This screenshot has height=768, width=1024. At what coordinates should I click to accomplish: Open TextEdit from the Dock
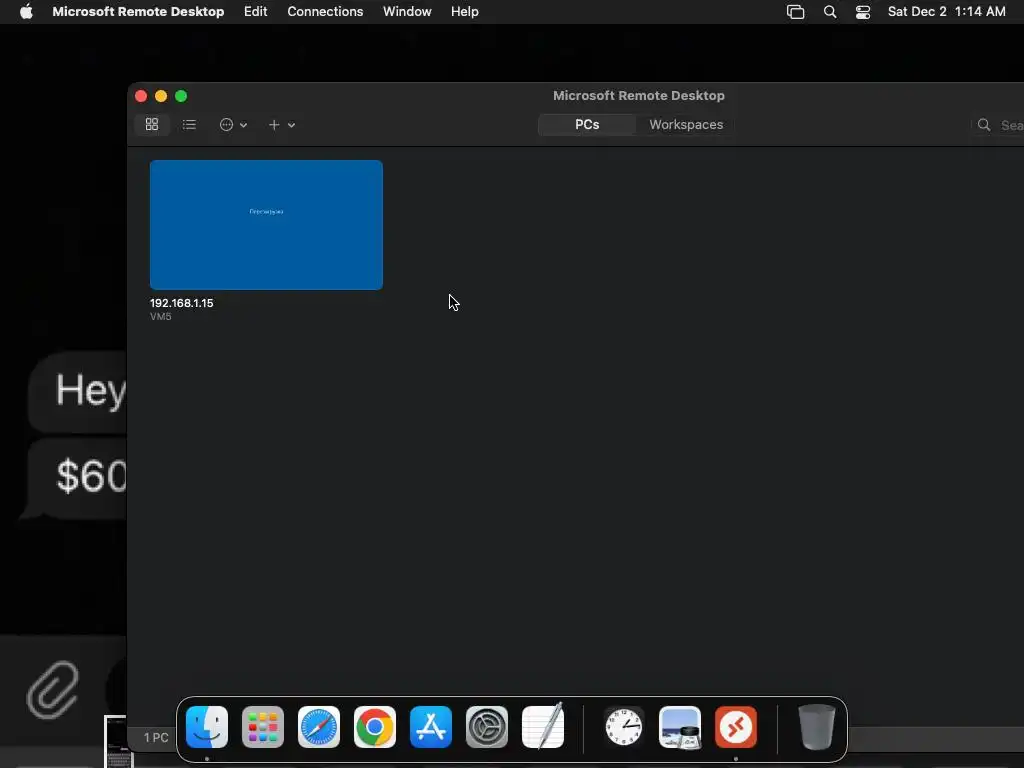(543, 726)
